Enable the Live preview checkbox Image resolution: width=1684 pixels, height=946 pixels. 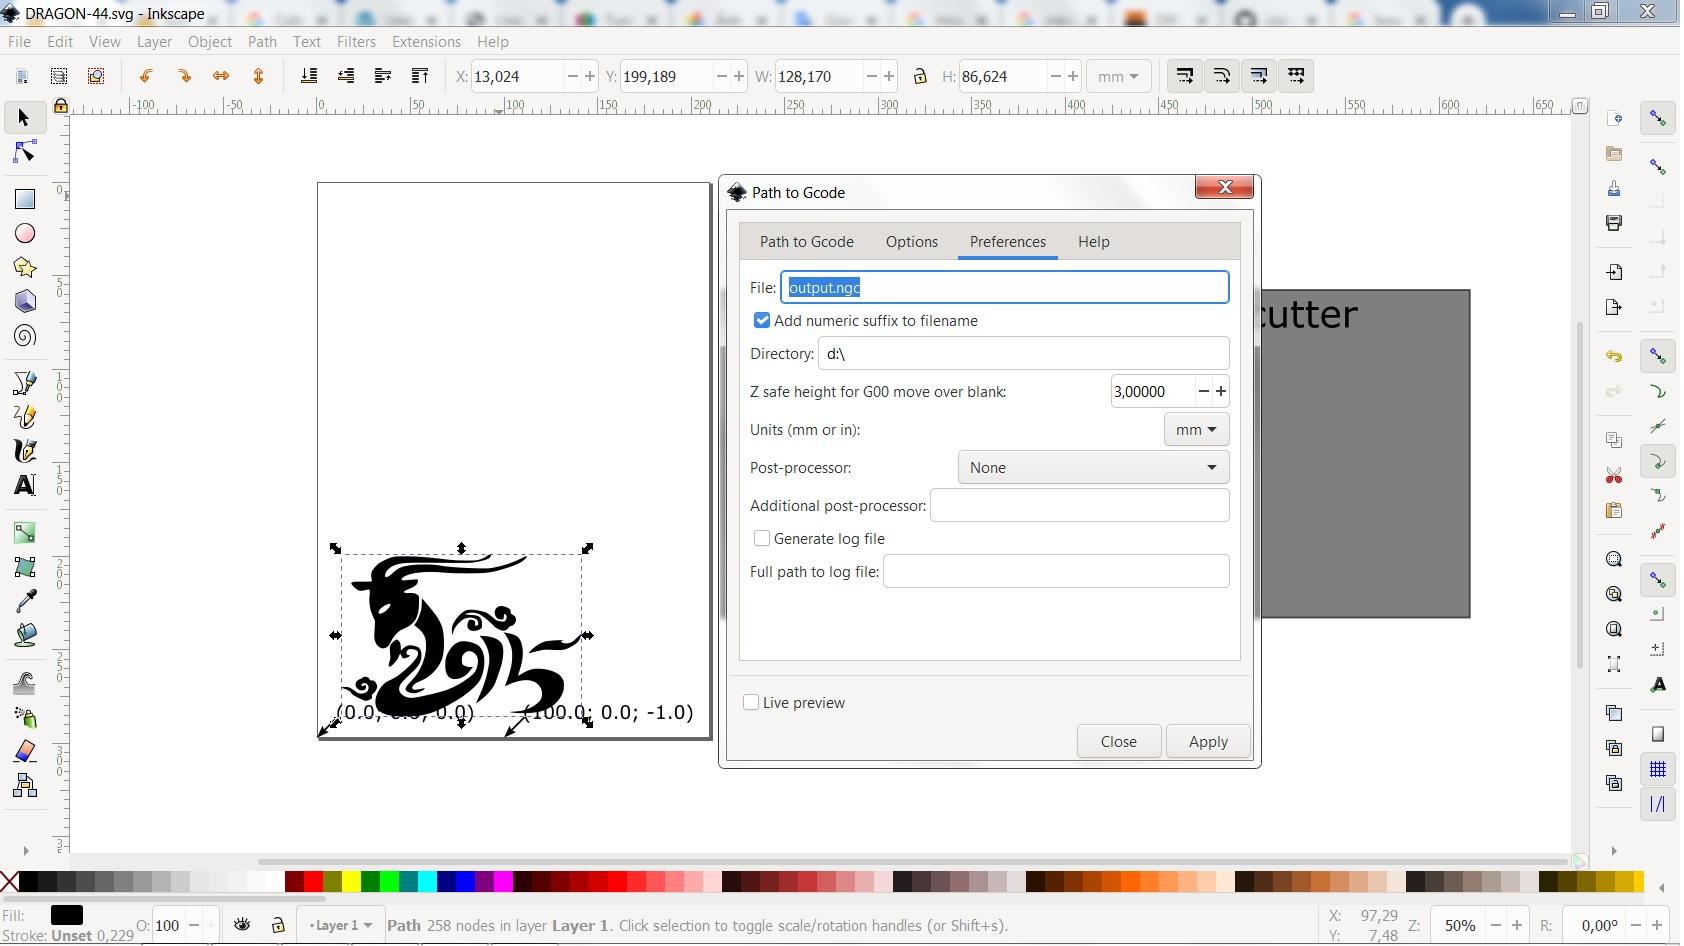click(751, 702)
